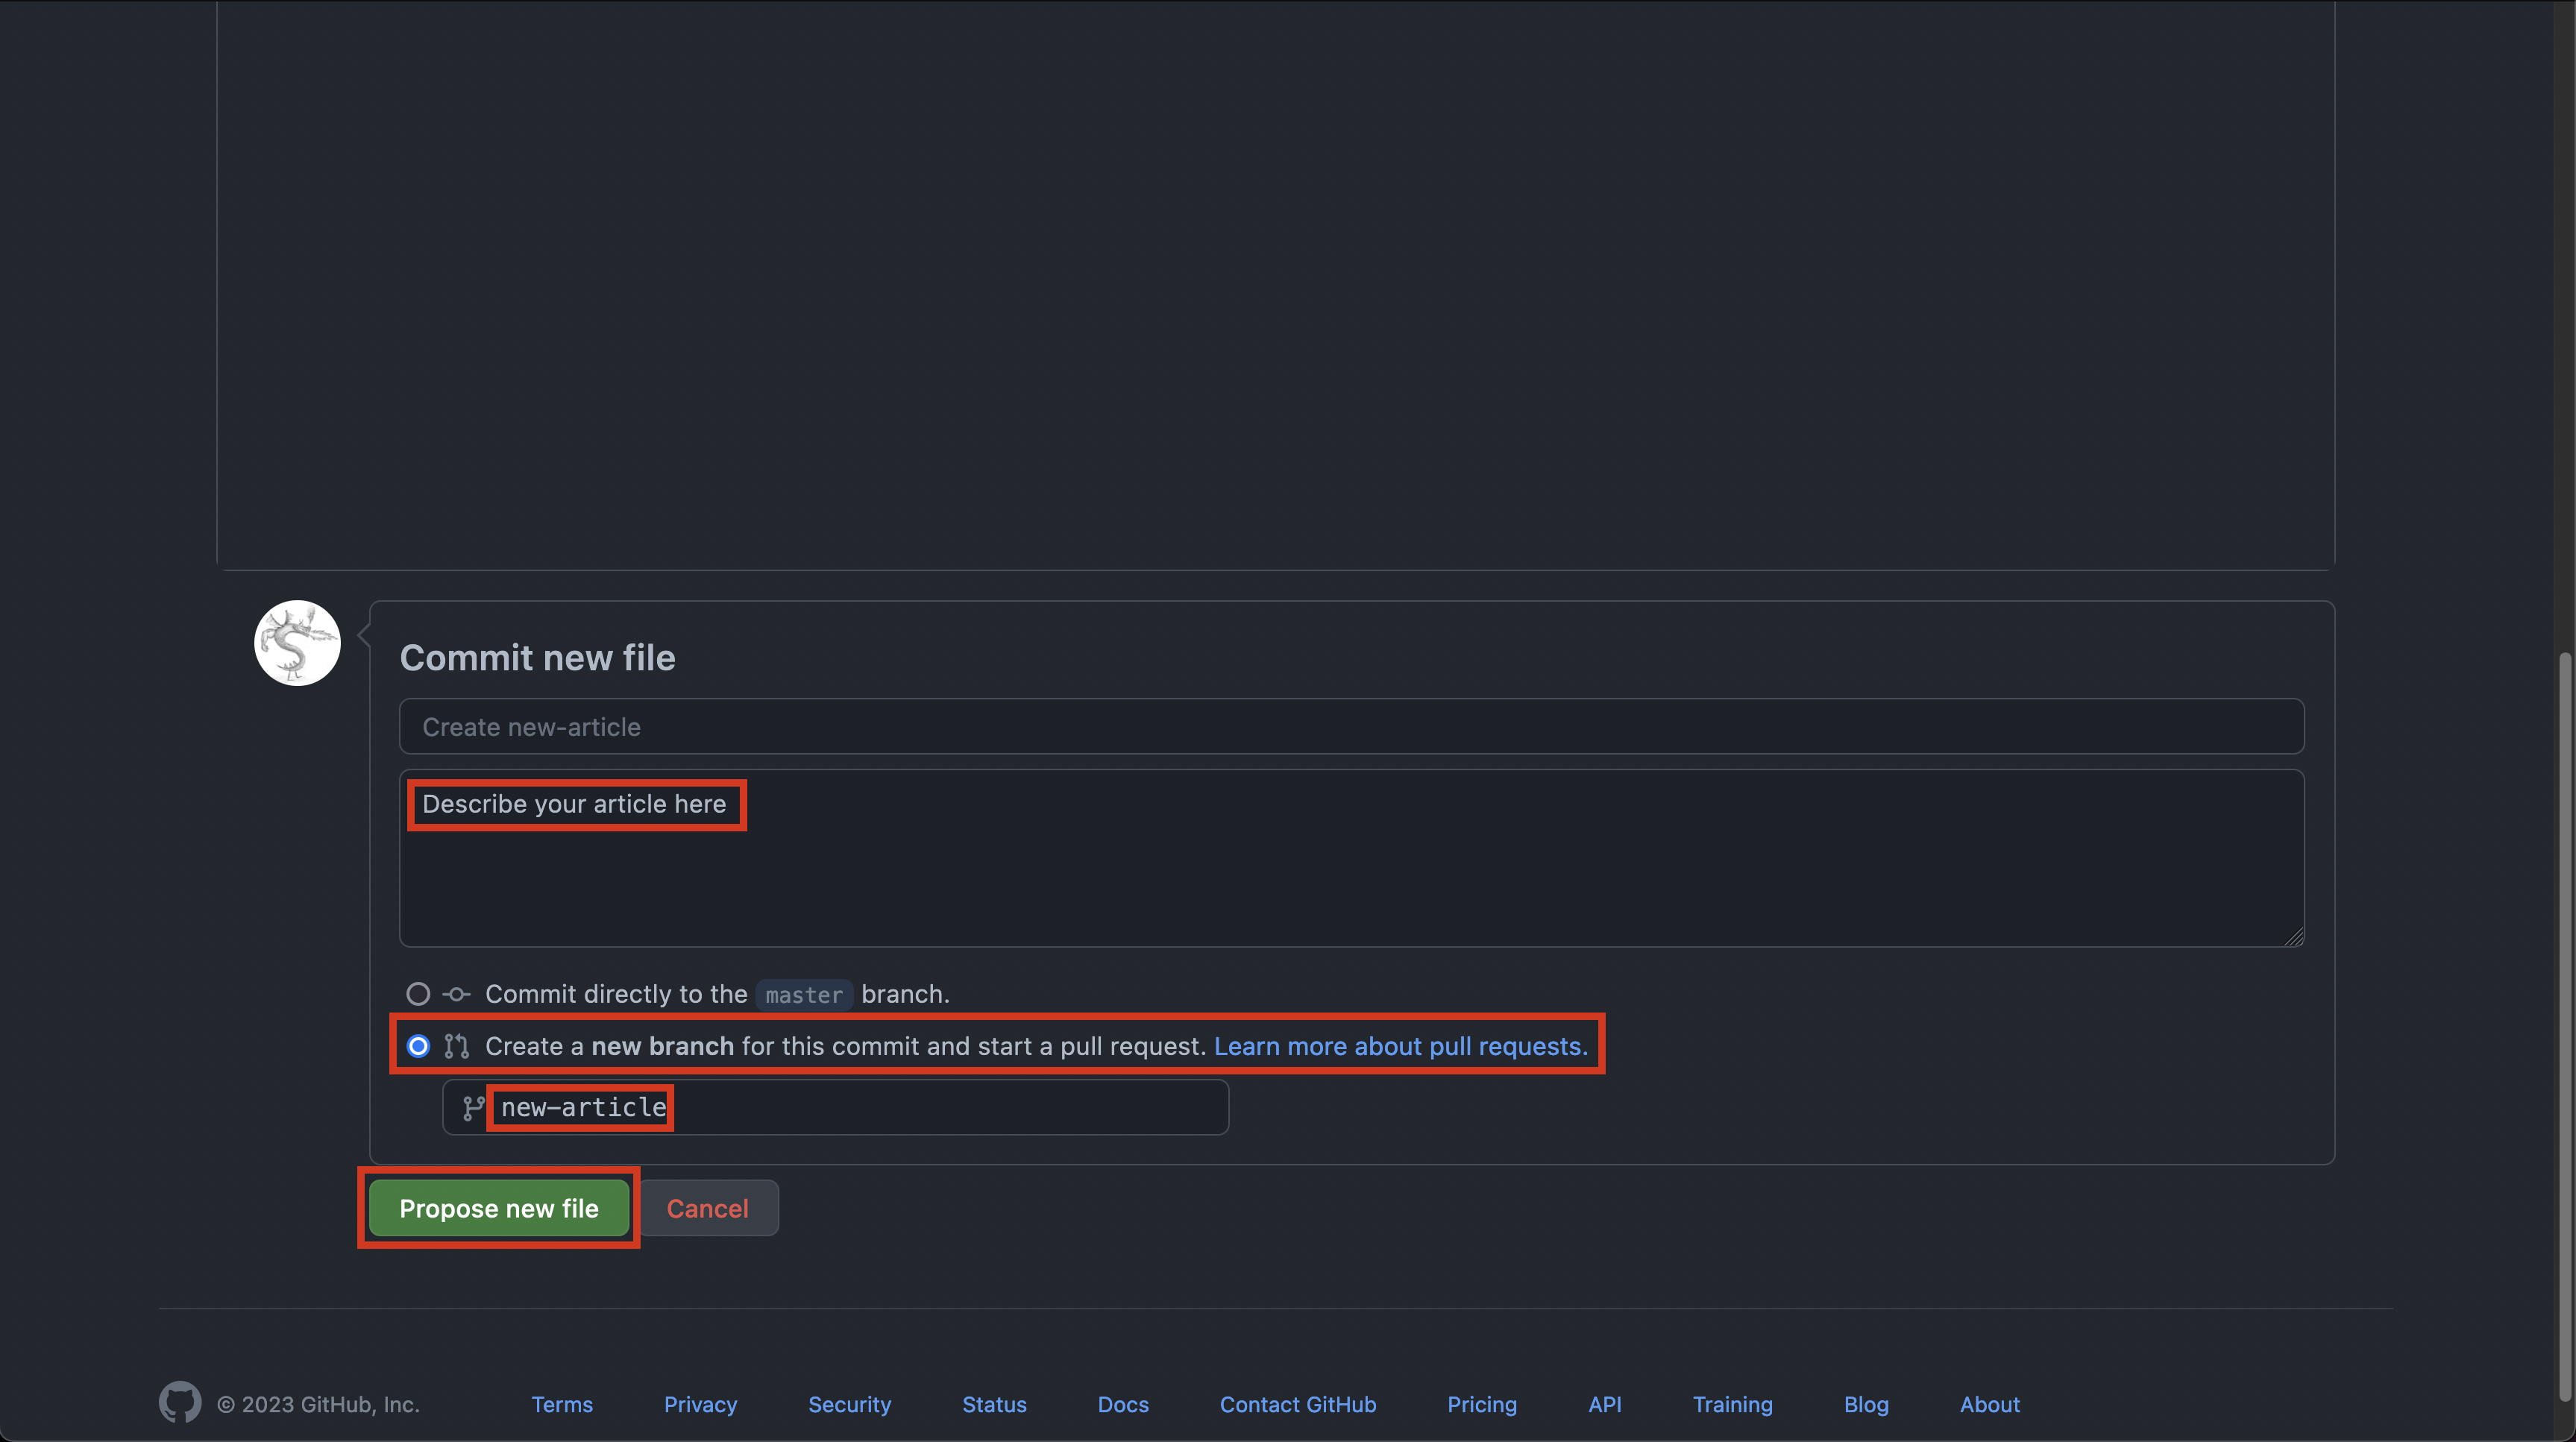Click the pull request icon next to new branch

pyautogui.click(x=456, y=1046)
